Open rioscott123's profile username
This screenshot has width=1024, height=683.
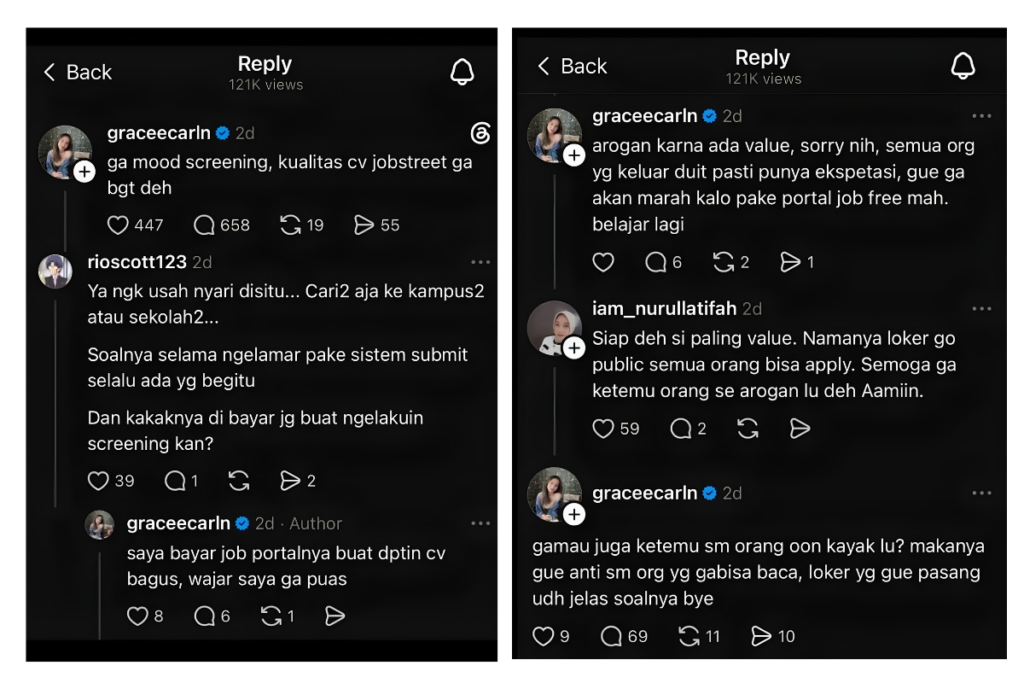coord(137,262)
